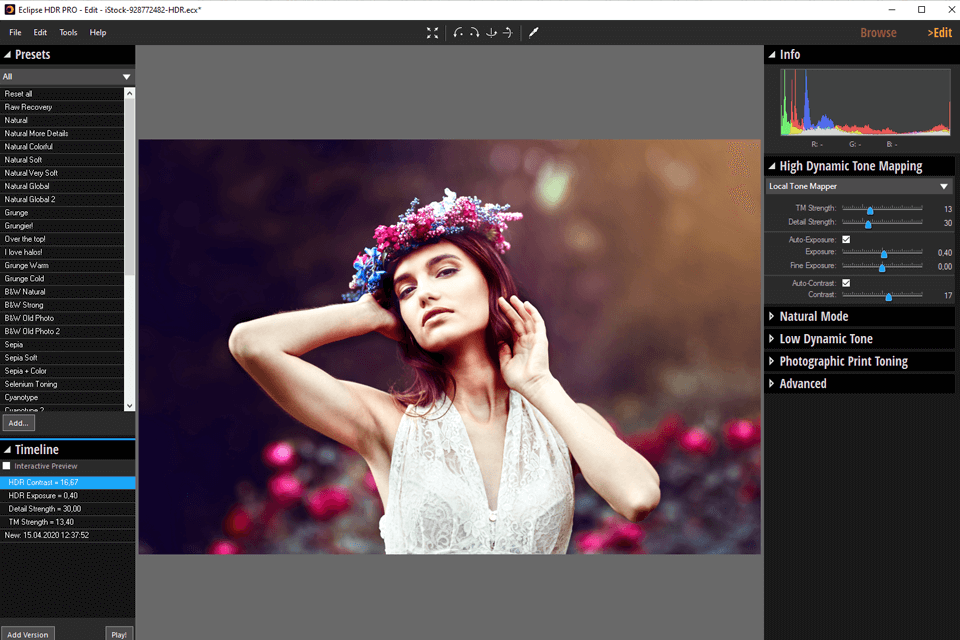Open the Tools menu
The width and height of the screenshot is (960, 640).
pyautogui.click(x=68, y=33)
